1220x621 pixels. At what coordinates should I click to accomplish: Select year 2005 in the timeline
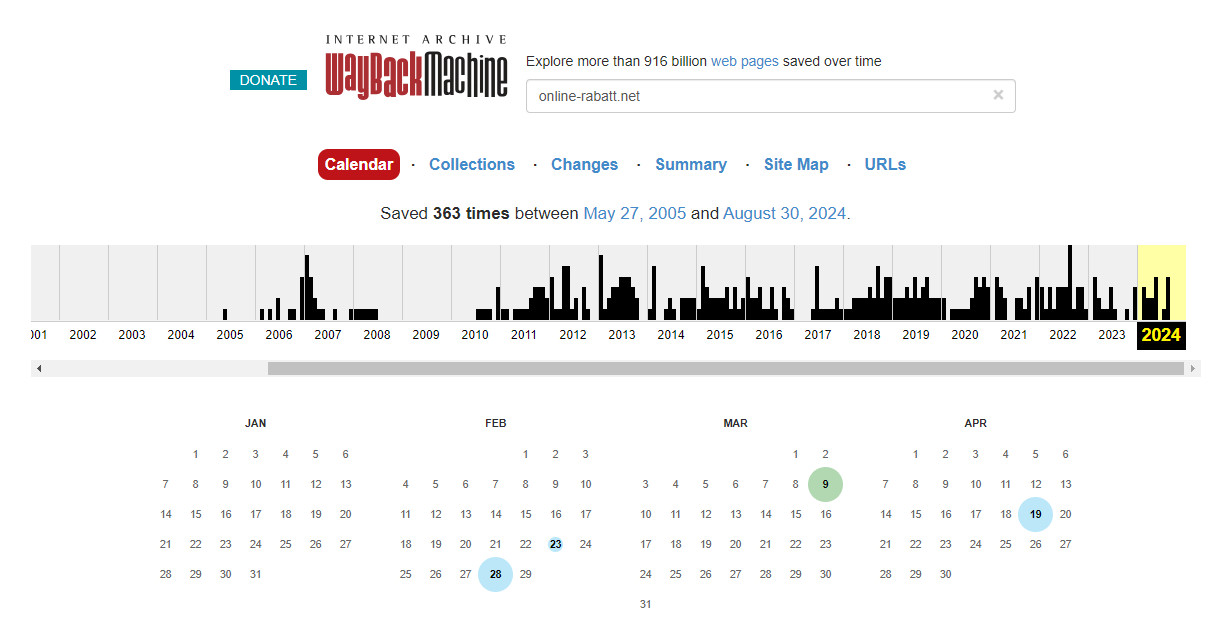click(x=230, y=335)
